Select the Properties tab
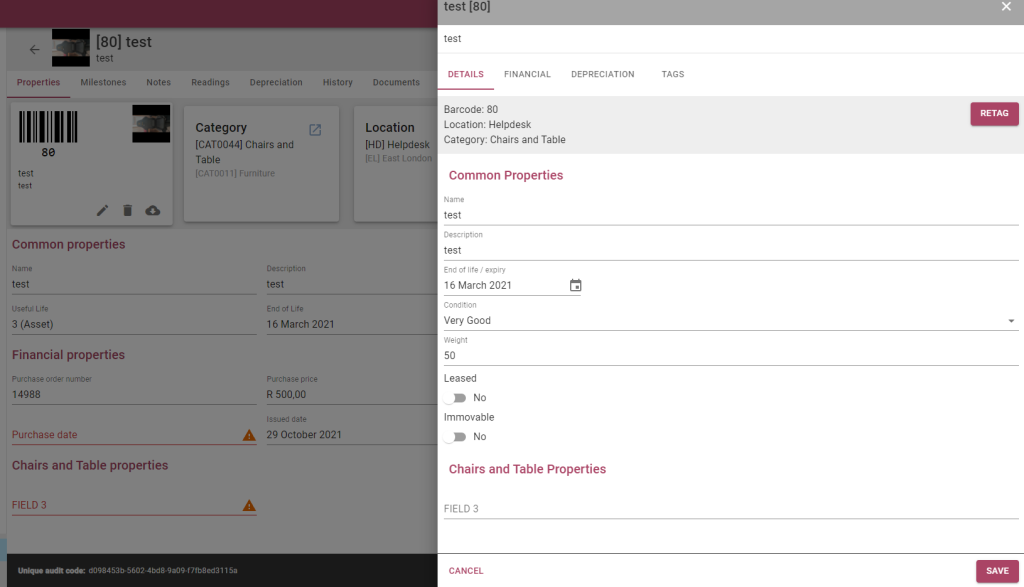The image size is (1024, 587). (x=39, y=83)
